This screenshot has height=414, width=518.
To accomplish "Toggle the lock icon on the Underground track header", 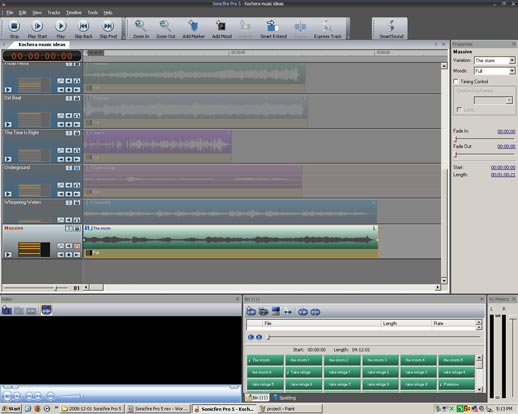I will tap(77, 168).
